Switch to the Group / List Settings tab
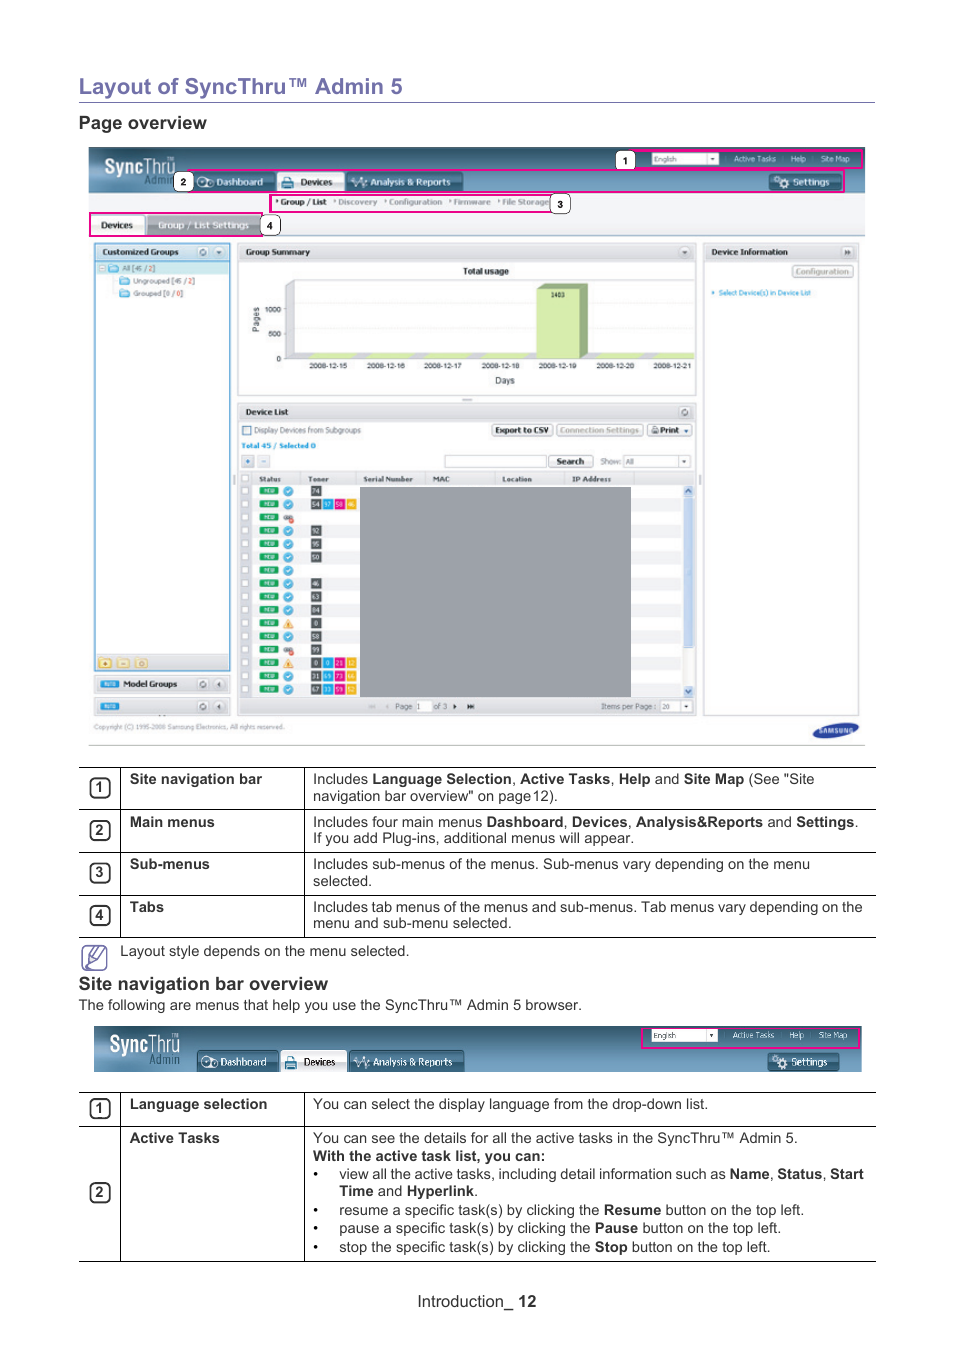Viewport: 954px width, 1348px height. click(202, 225)
